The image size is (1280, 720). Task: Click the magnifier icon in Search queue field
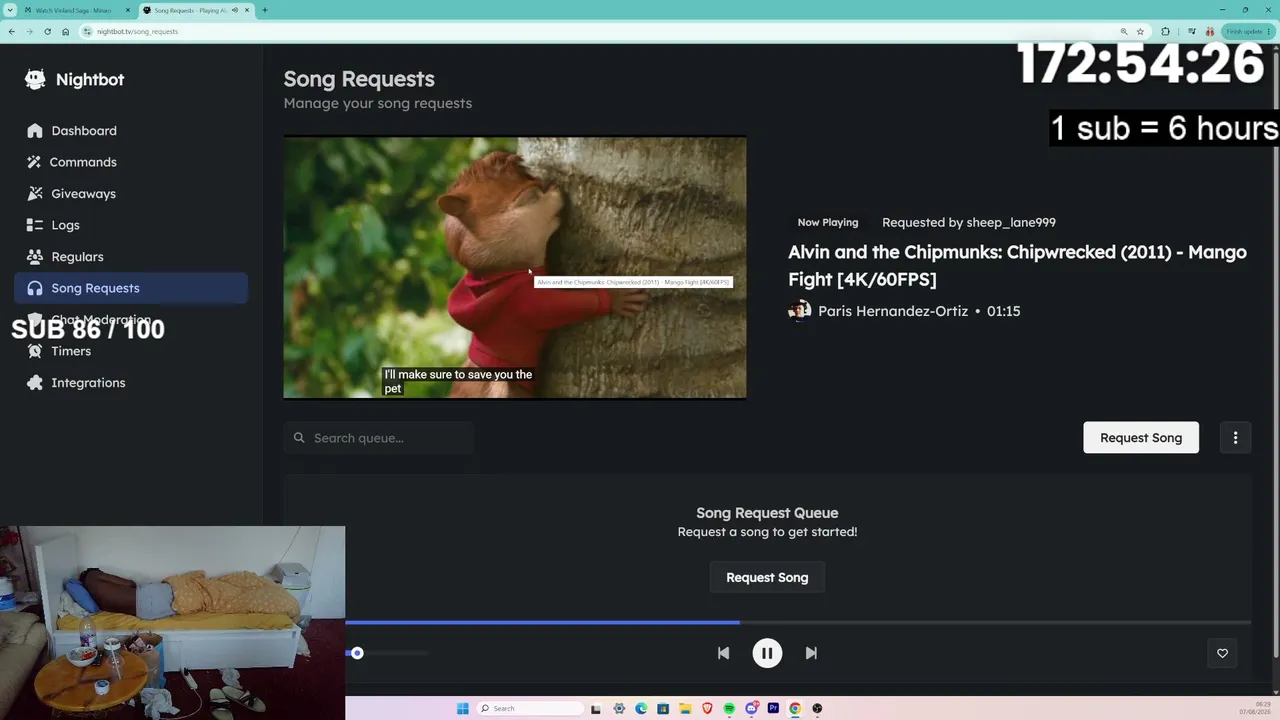coord(299,438)
